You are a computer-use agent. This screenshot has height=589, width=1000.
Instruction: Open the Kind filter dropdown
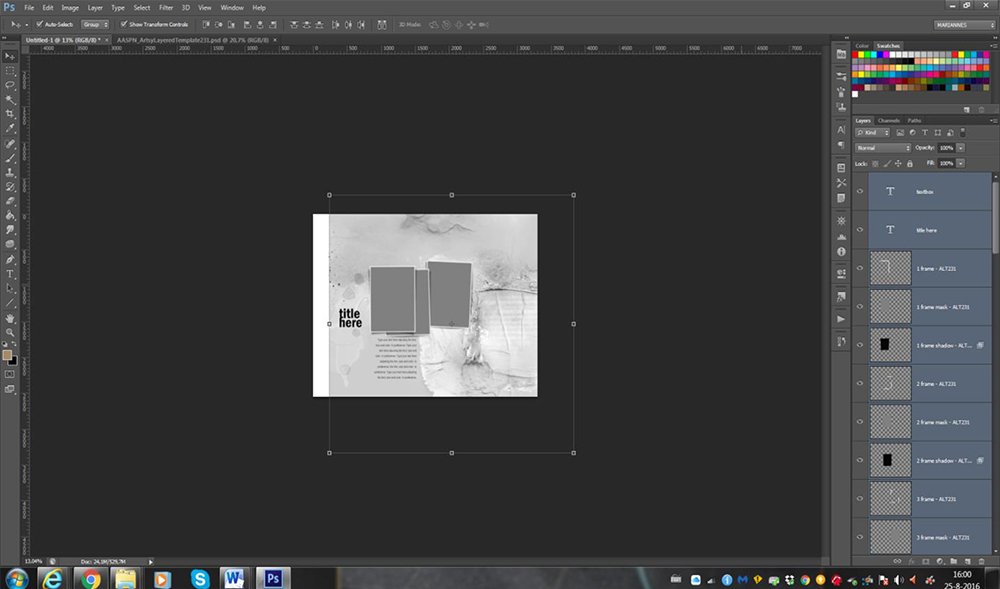coord(872,133)
